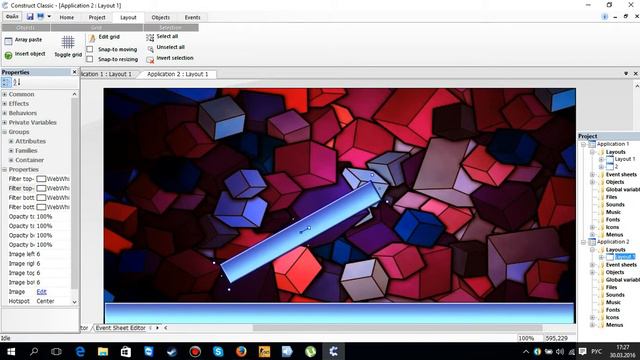Open Skype from the taskbar
Viewport: 640px width, 360px height.
coord(218,351)
